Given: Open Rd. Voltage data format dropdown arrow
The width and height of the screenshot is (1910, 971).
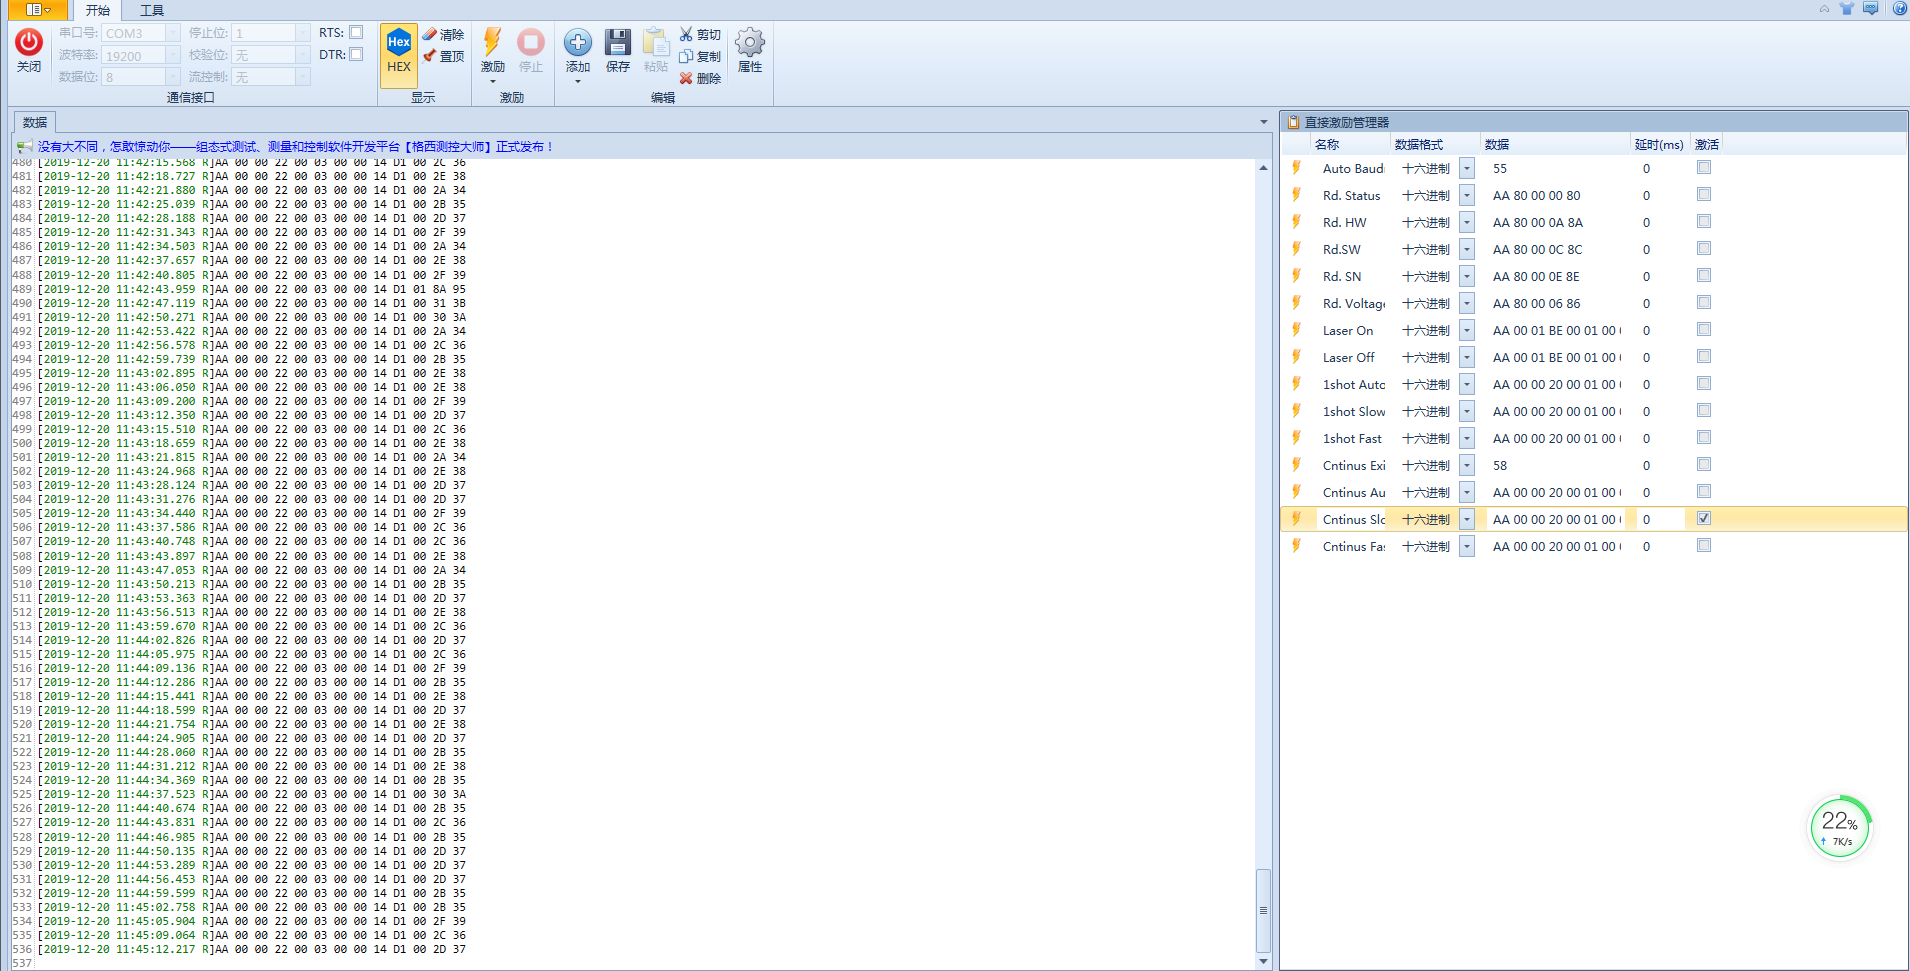Looking at the screenshot, I should (1467, 303).
